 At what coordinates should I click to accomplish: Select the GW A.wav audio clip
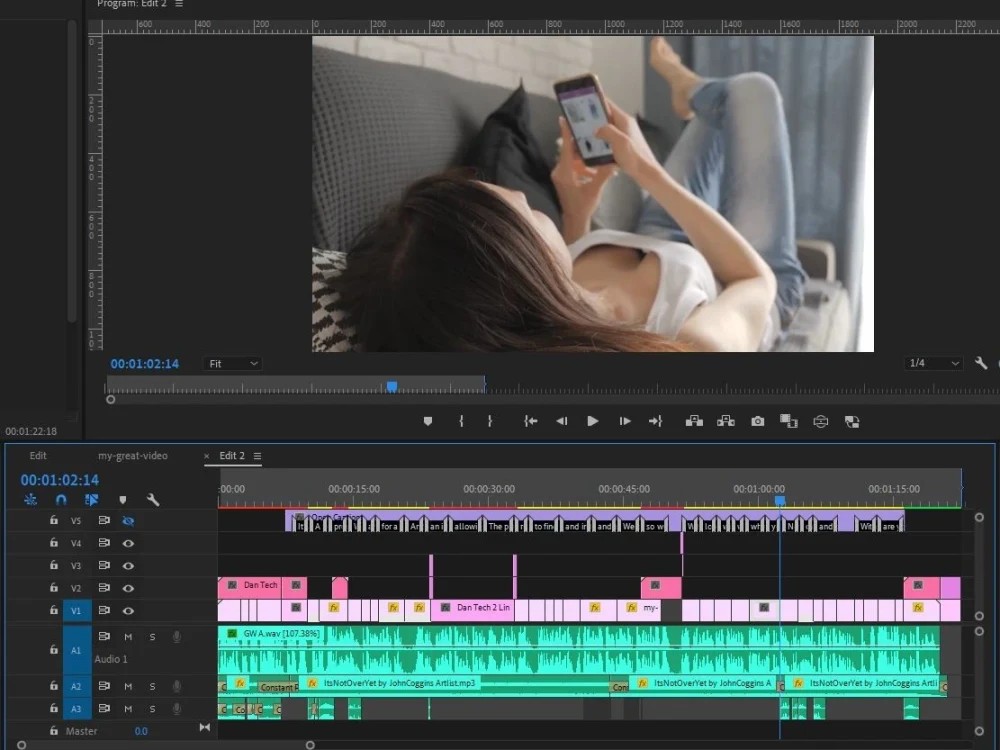[x=578, y=649]
